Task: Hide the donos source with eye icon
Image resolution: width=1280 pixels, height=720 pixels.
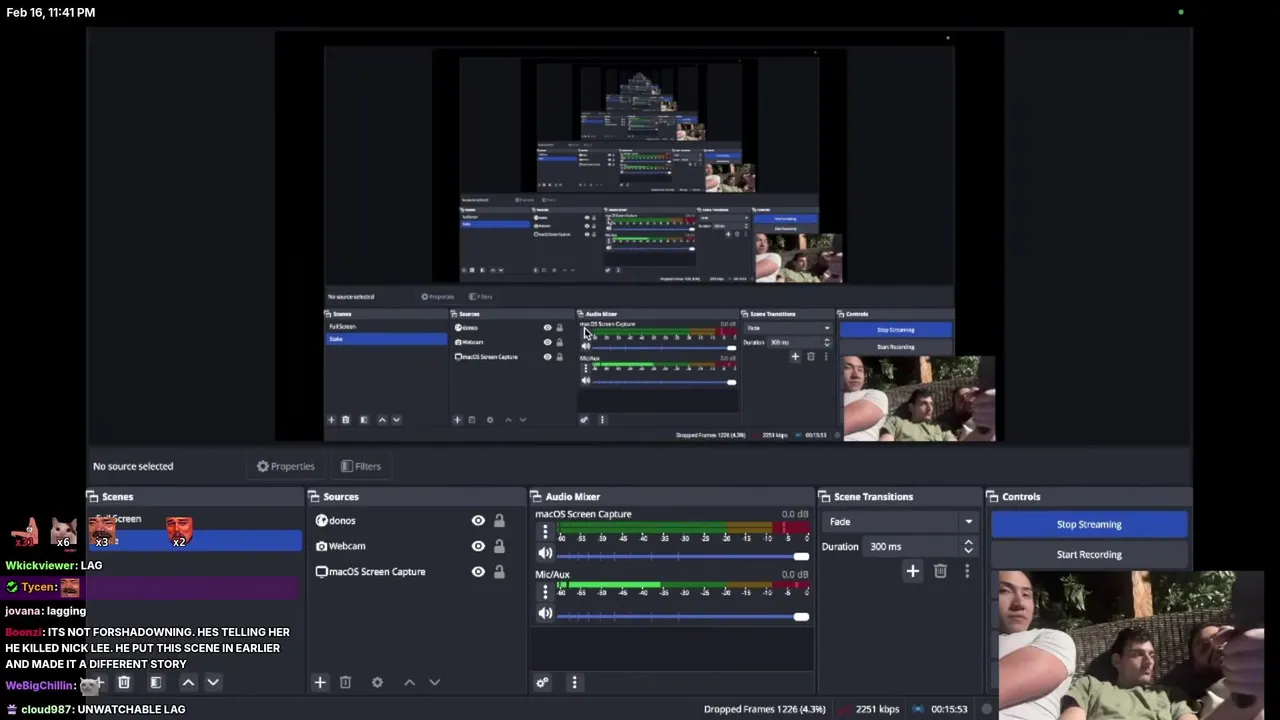Action: pyautogui.click(x=478, y=520)
